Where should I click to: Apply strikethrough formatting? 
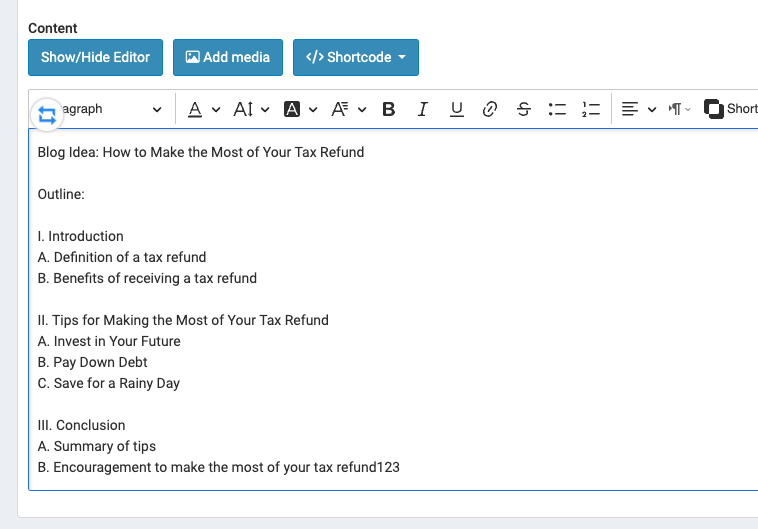(x=524, y=109)
